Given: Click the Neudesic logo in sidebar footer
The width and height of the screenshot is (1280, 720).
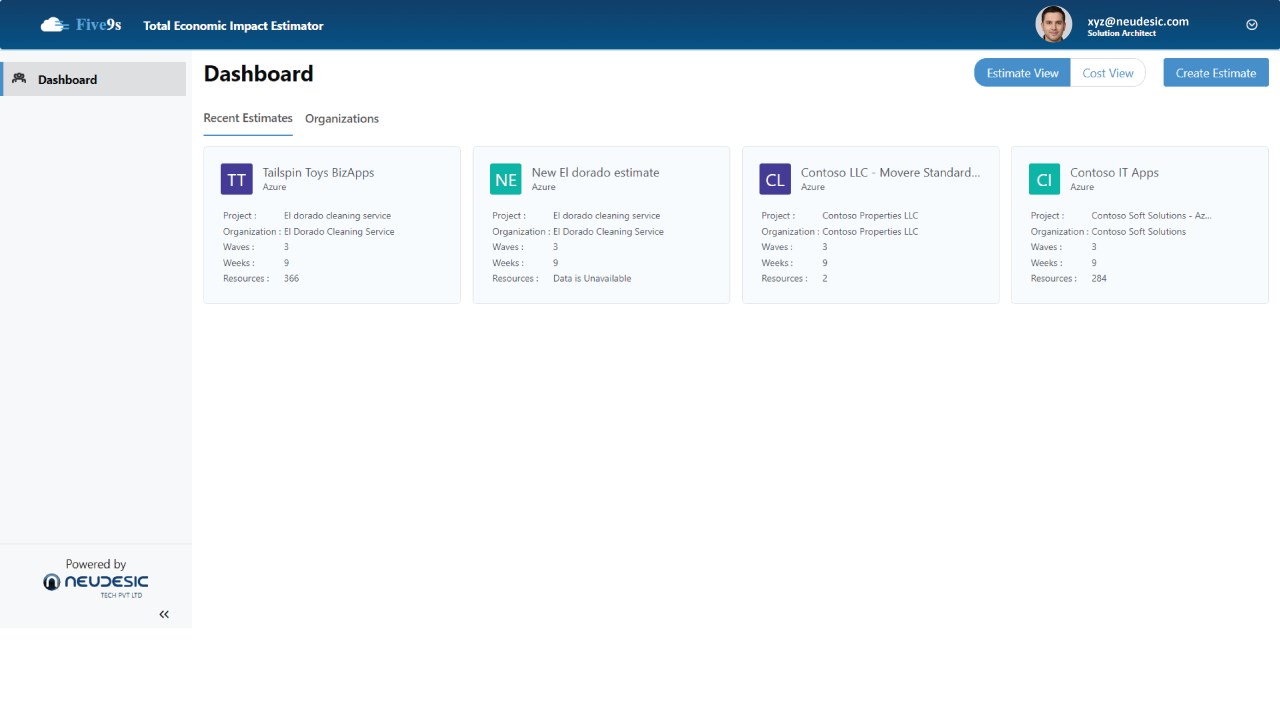Looking at the screenshot, I should [x=96, y=584].
